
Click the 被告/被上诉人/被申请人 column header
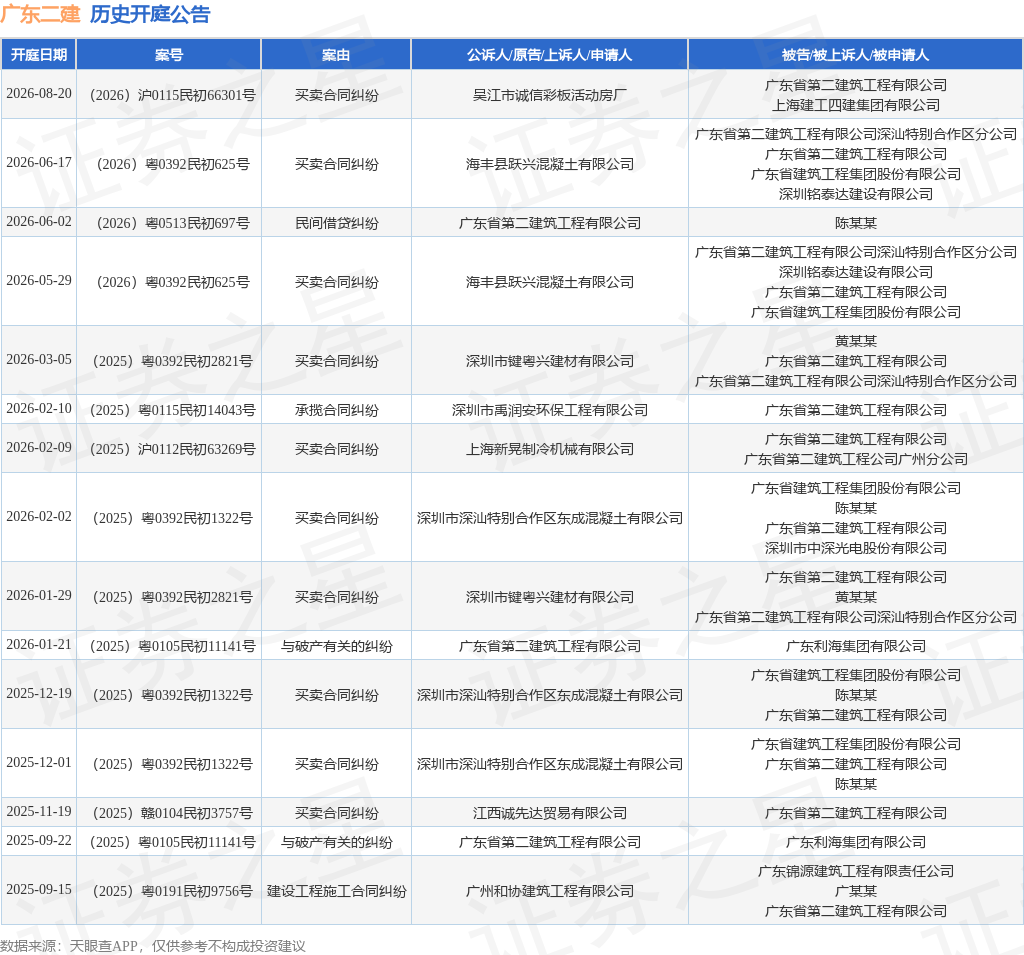855,55
